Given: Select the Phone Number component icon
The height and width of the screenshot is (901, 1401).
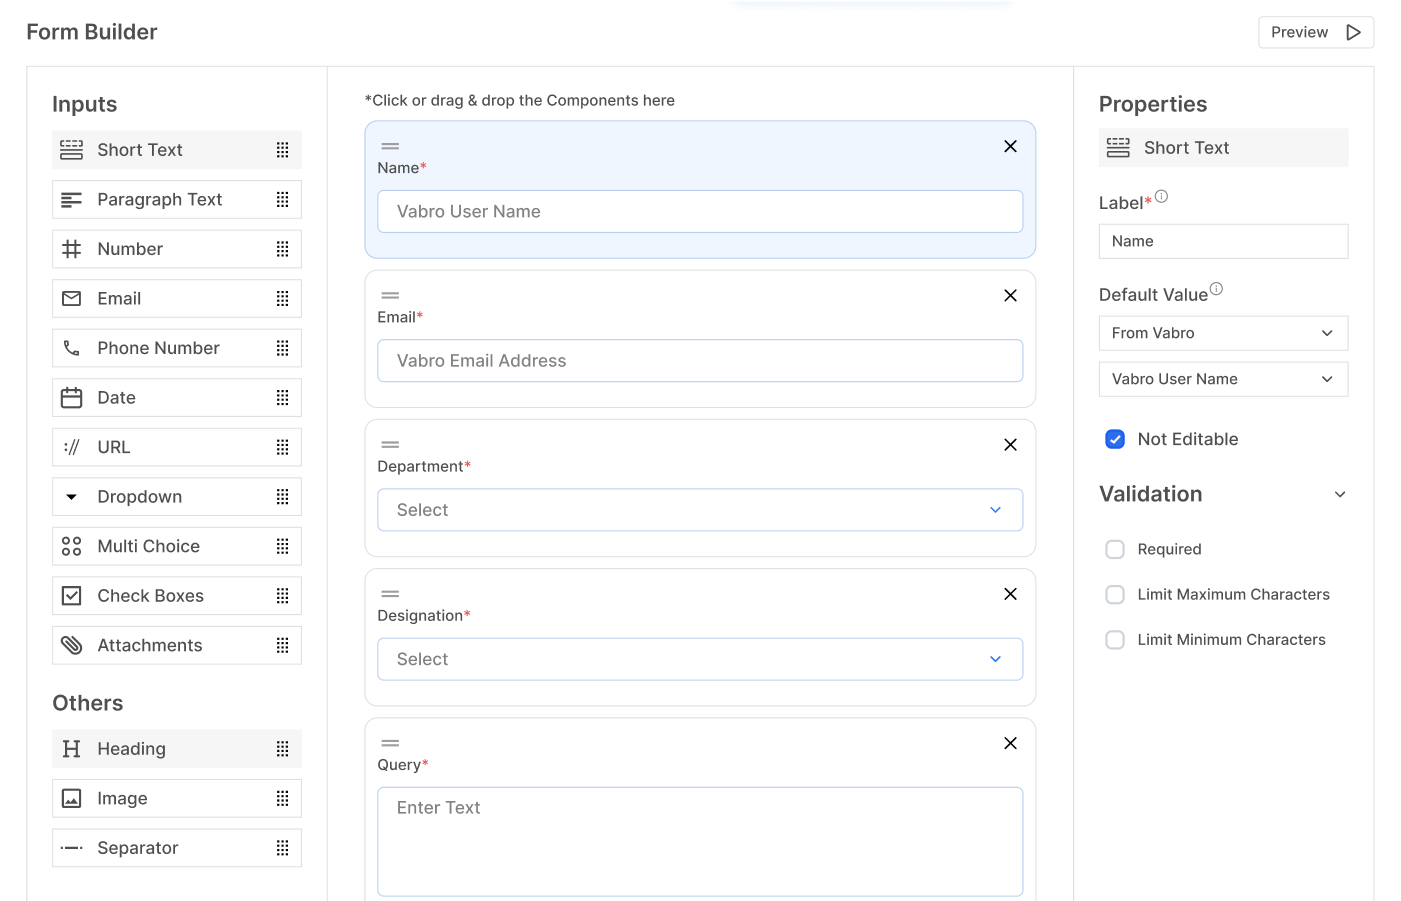Looking at the screenshot, I should [x=71, y=347].
